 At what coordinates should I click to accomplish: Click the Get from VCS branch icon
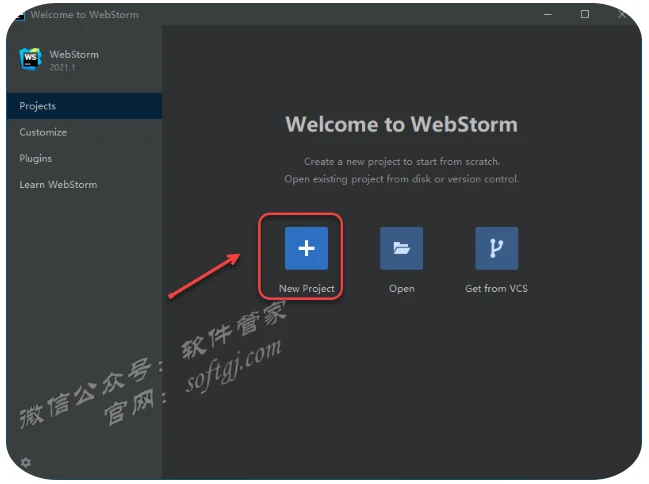tap(496, 248)
